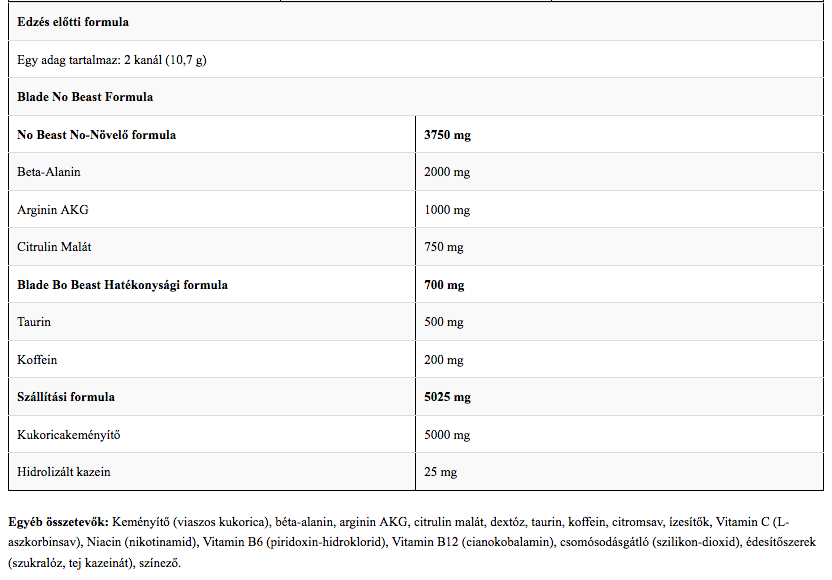Select the Citrulin Malát cell
Image resolution: width=832 pixels, height=580 pixels.
[55, 247]
